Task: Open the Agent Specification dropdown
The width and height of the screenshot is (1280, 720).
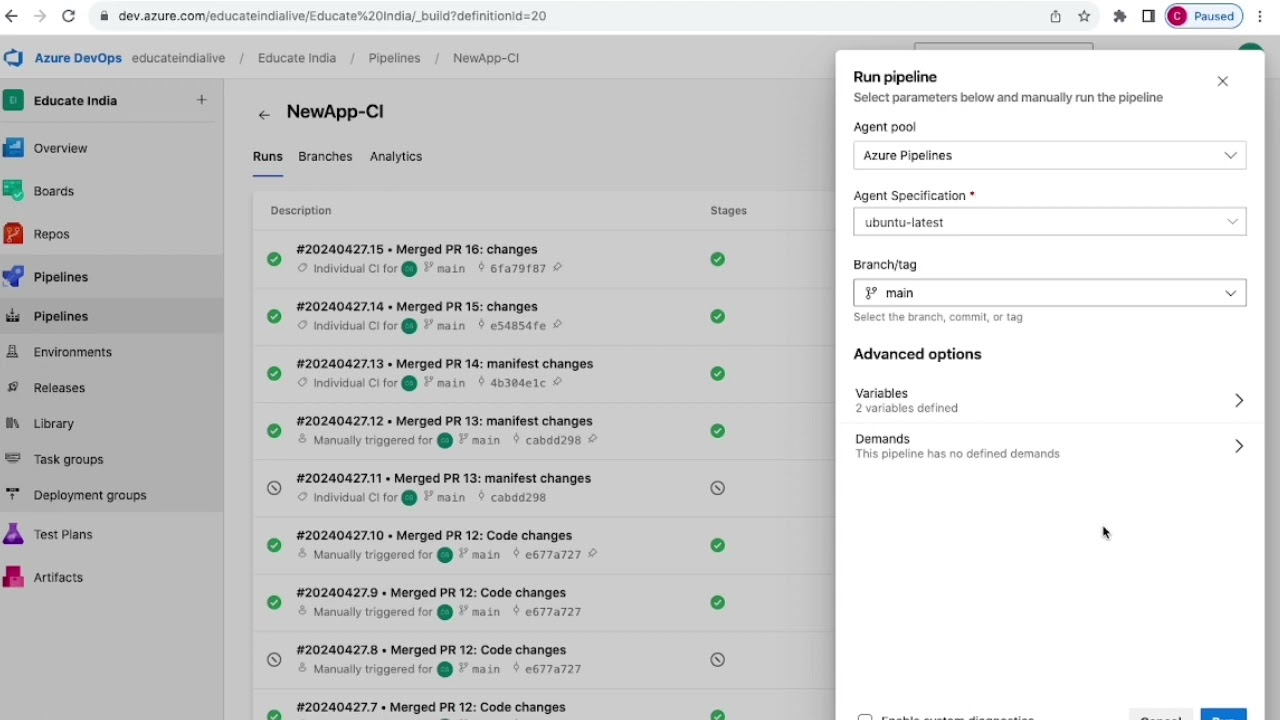Action: [1050, 222]
